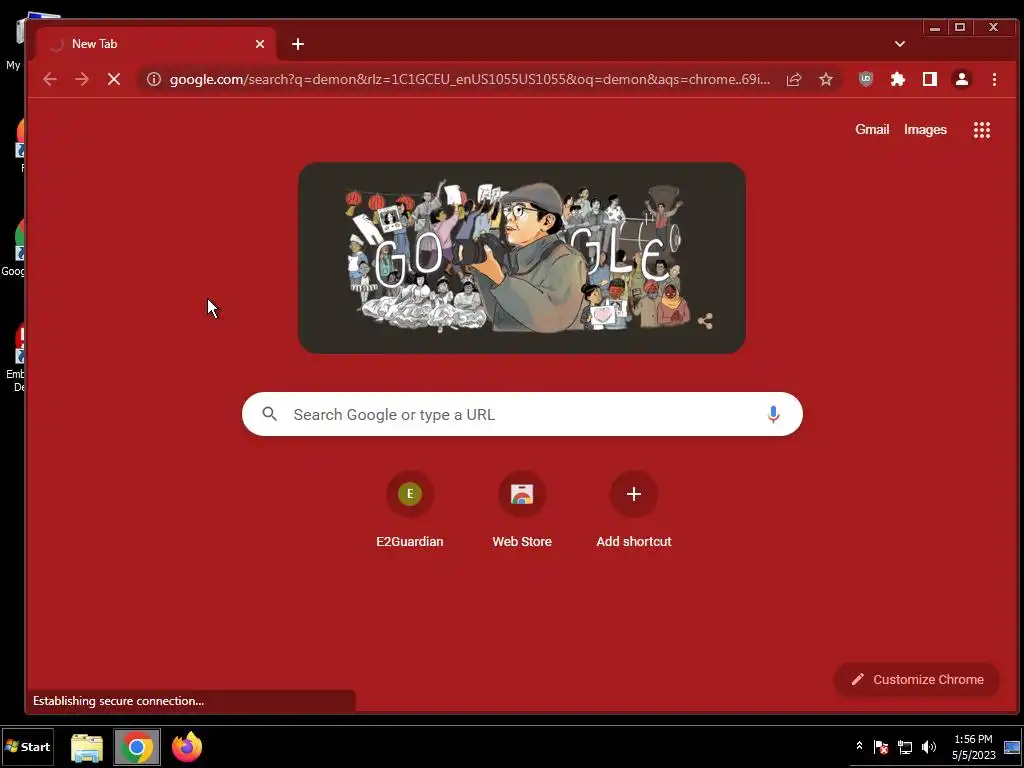Viewport: 1024px width, 768px height.
Task: Open the E2Guardian shortcut
Action: 410,511
